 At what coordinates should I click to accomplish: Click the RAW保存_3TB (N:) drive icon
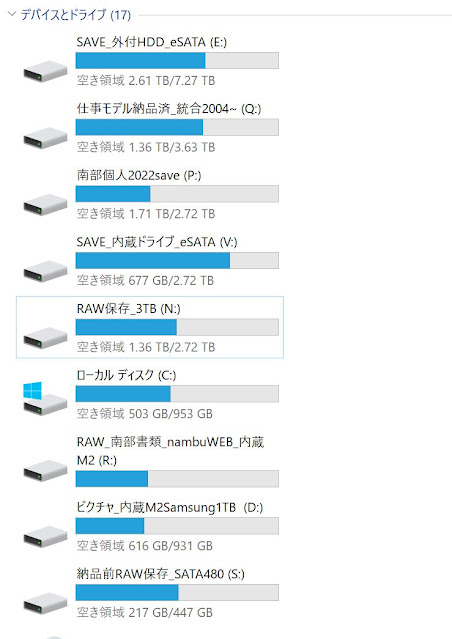point(45,337)
